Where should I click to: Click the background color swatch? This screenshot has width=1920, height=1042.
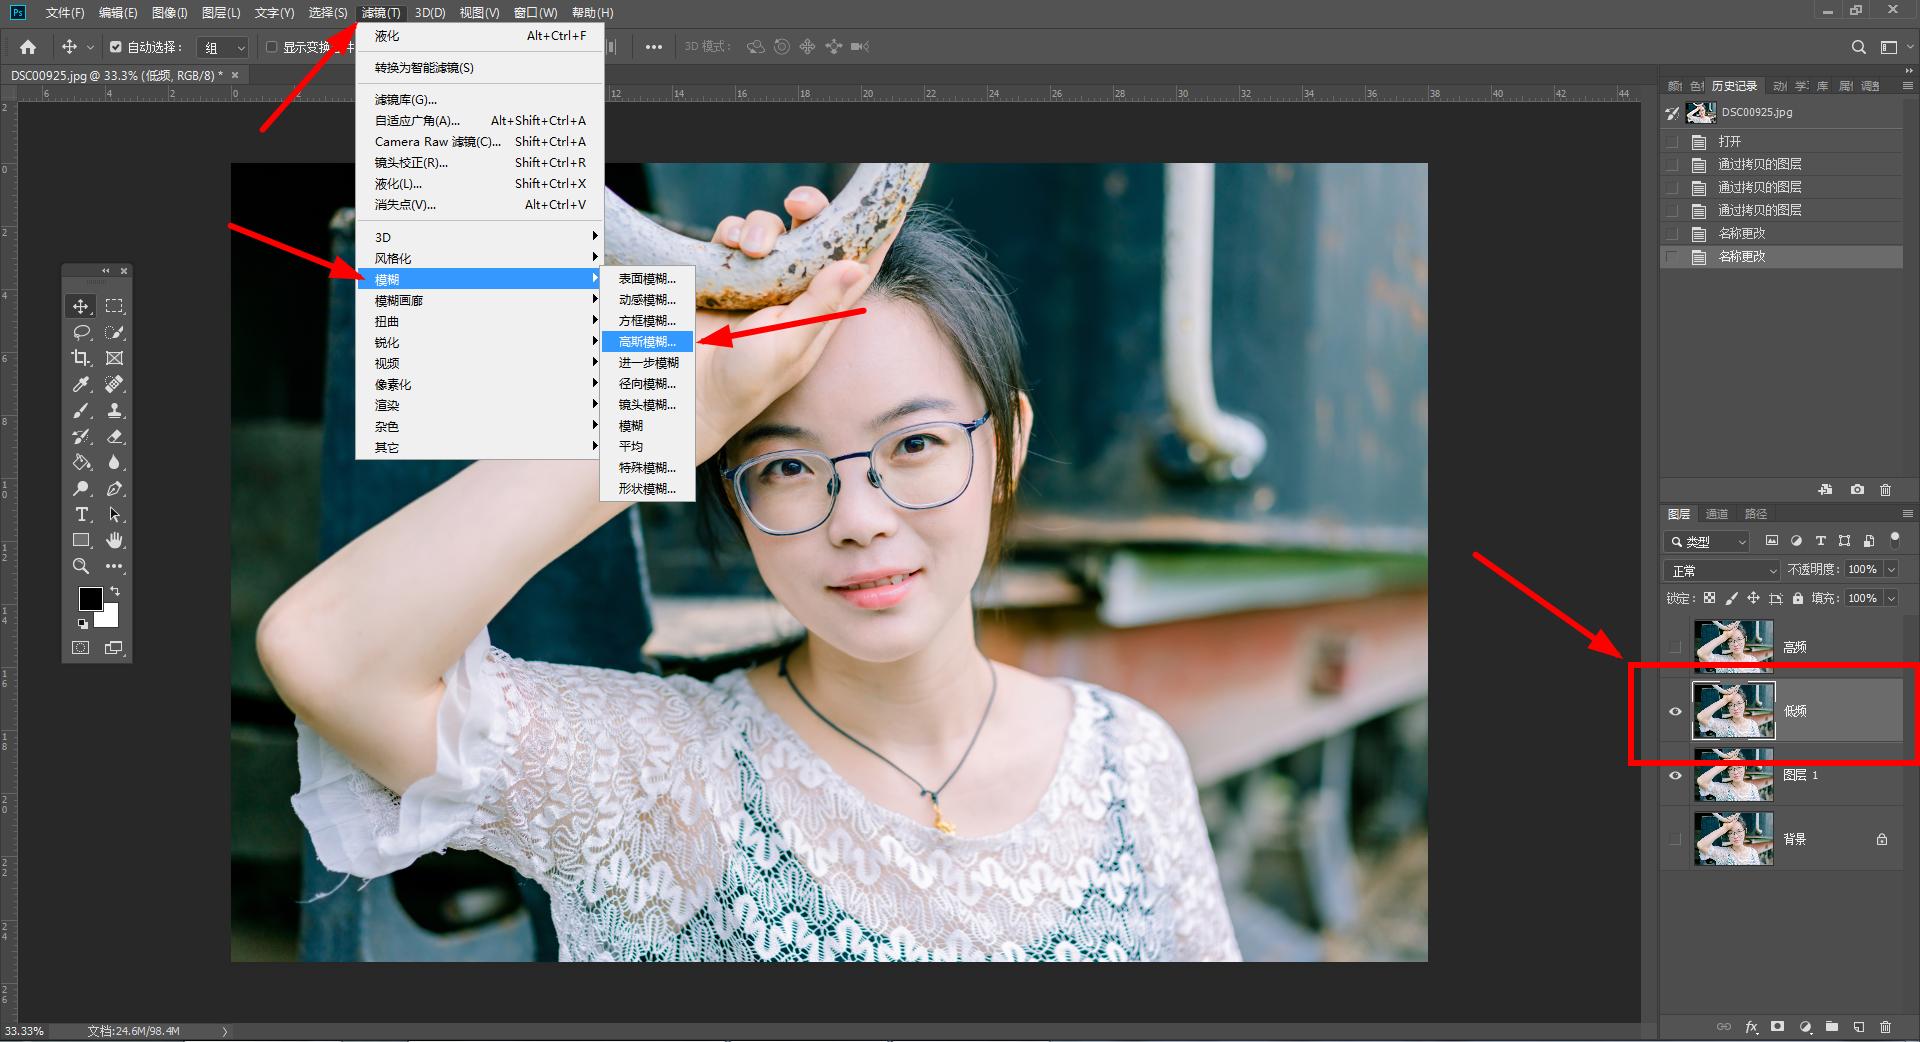109,618
